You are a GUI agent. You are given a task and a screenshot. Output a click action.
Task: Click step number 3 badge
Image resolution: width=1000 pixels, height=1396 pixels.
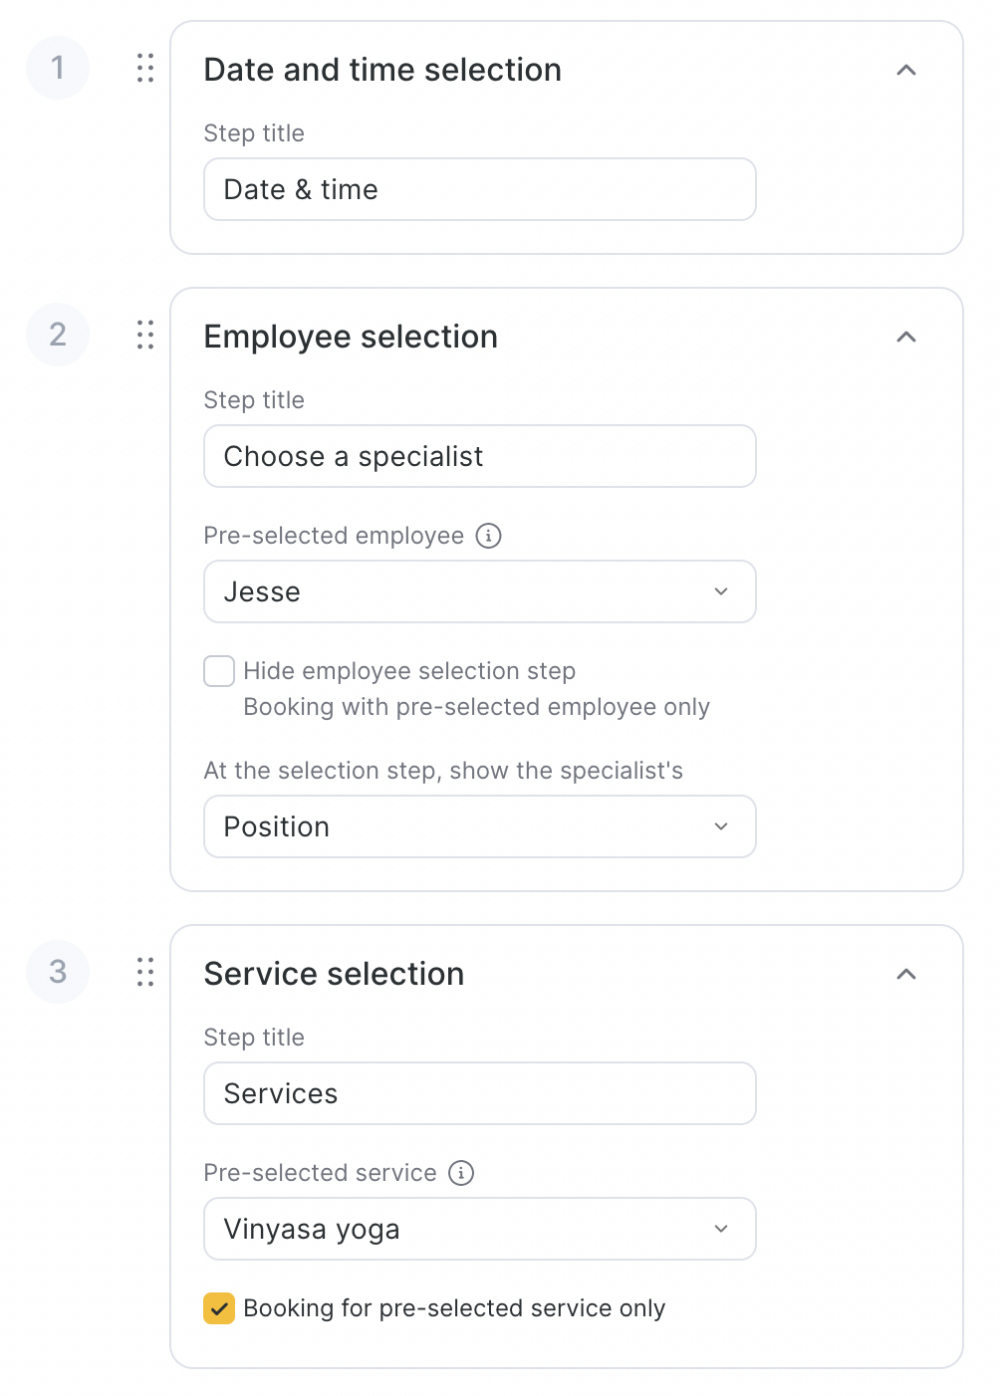click(58, 972)
